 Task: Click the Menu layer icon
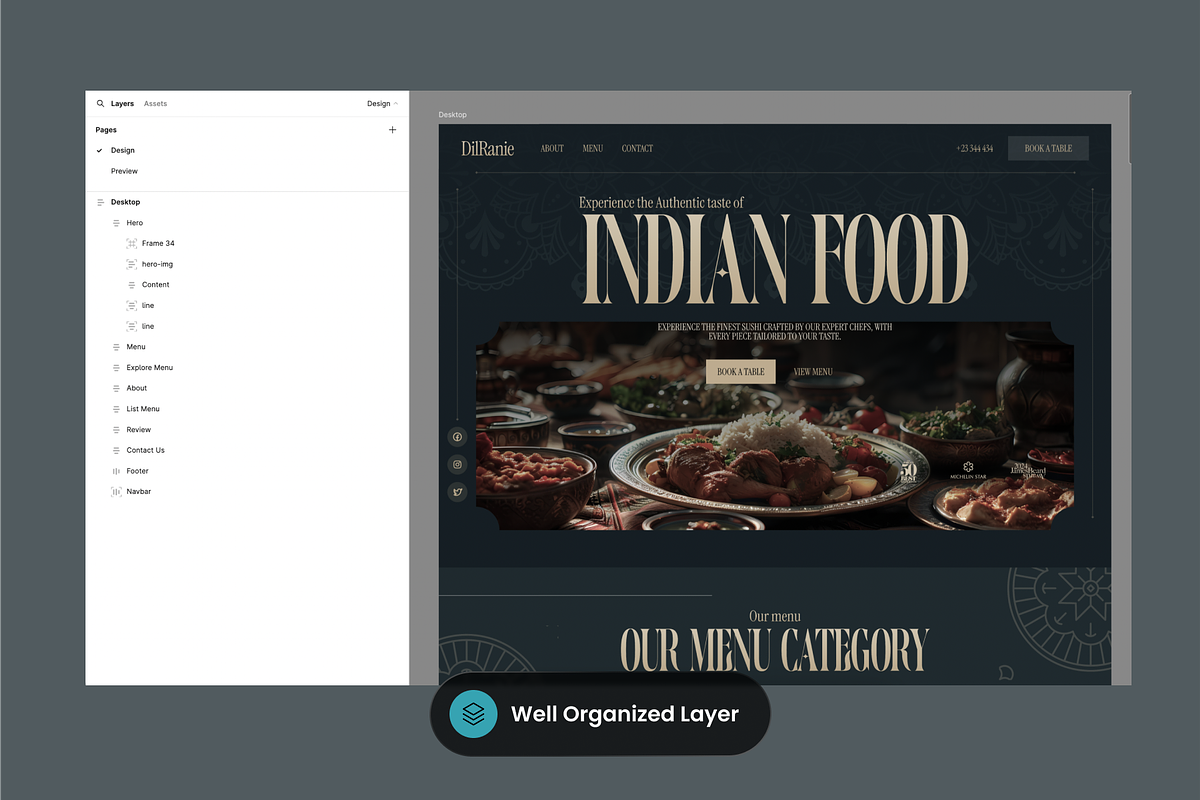point(116,347)
